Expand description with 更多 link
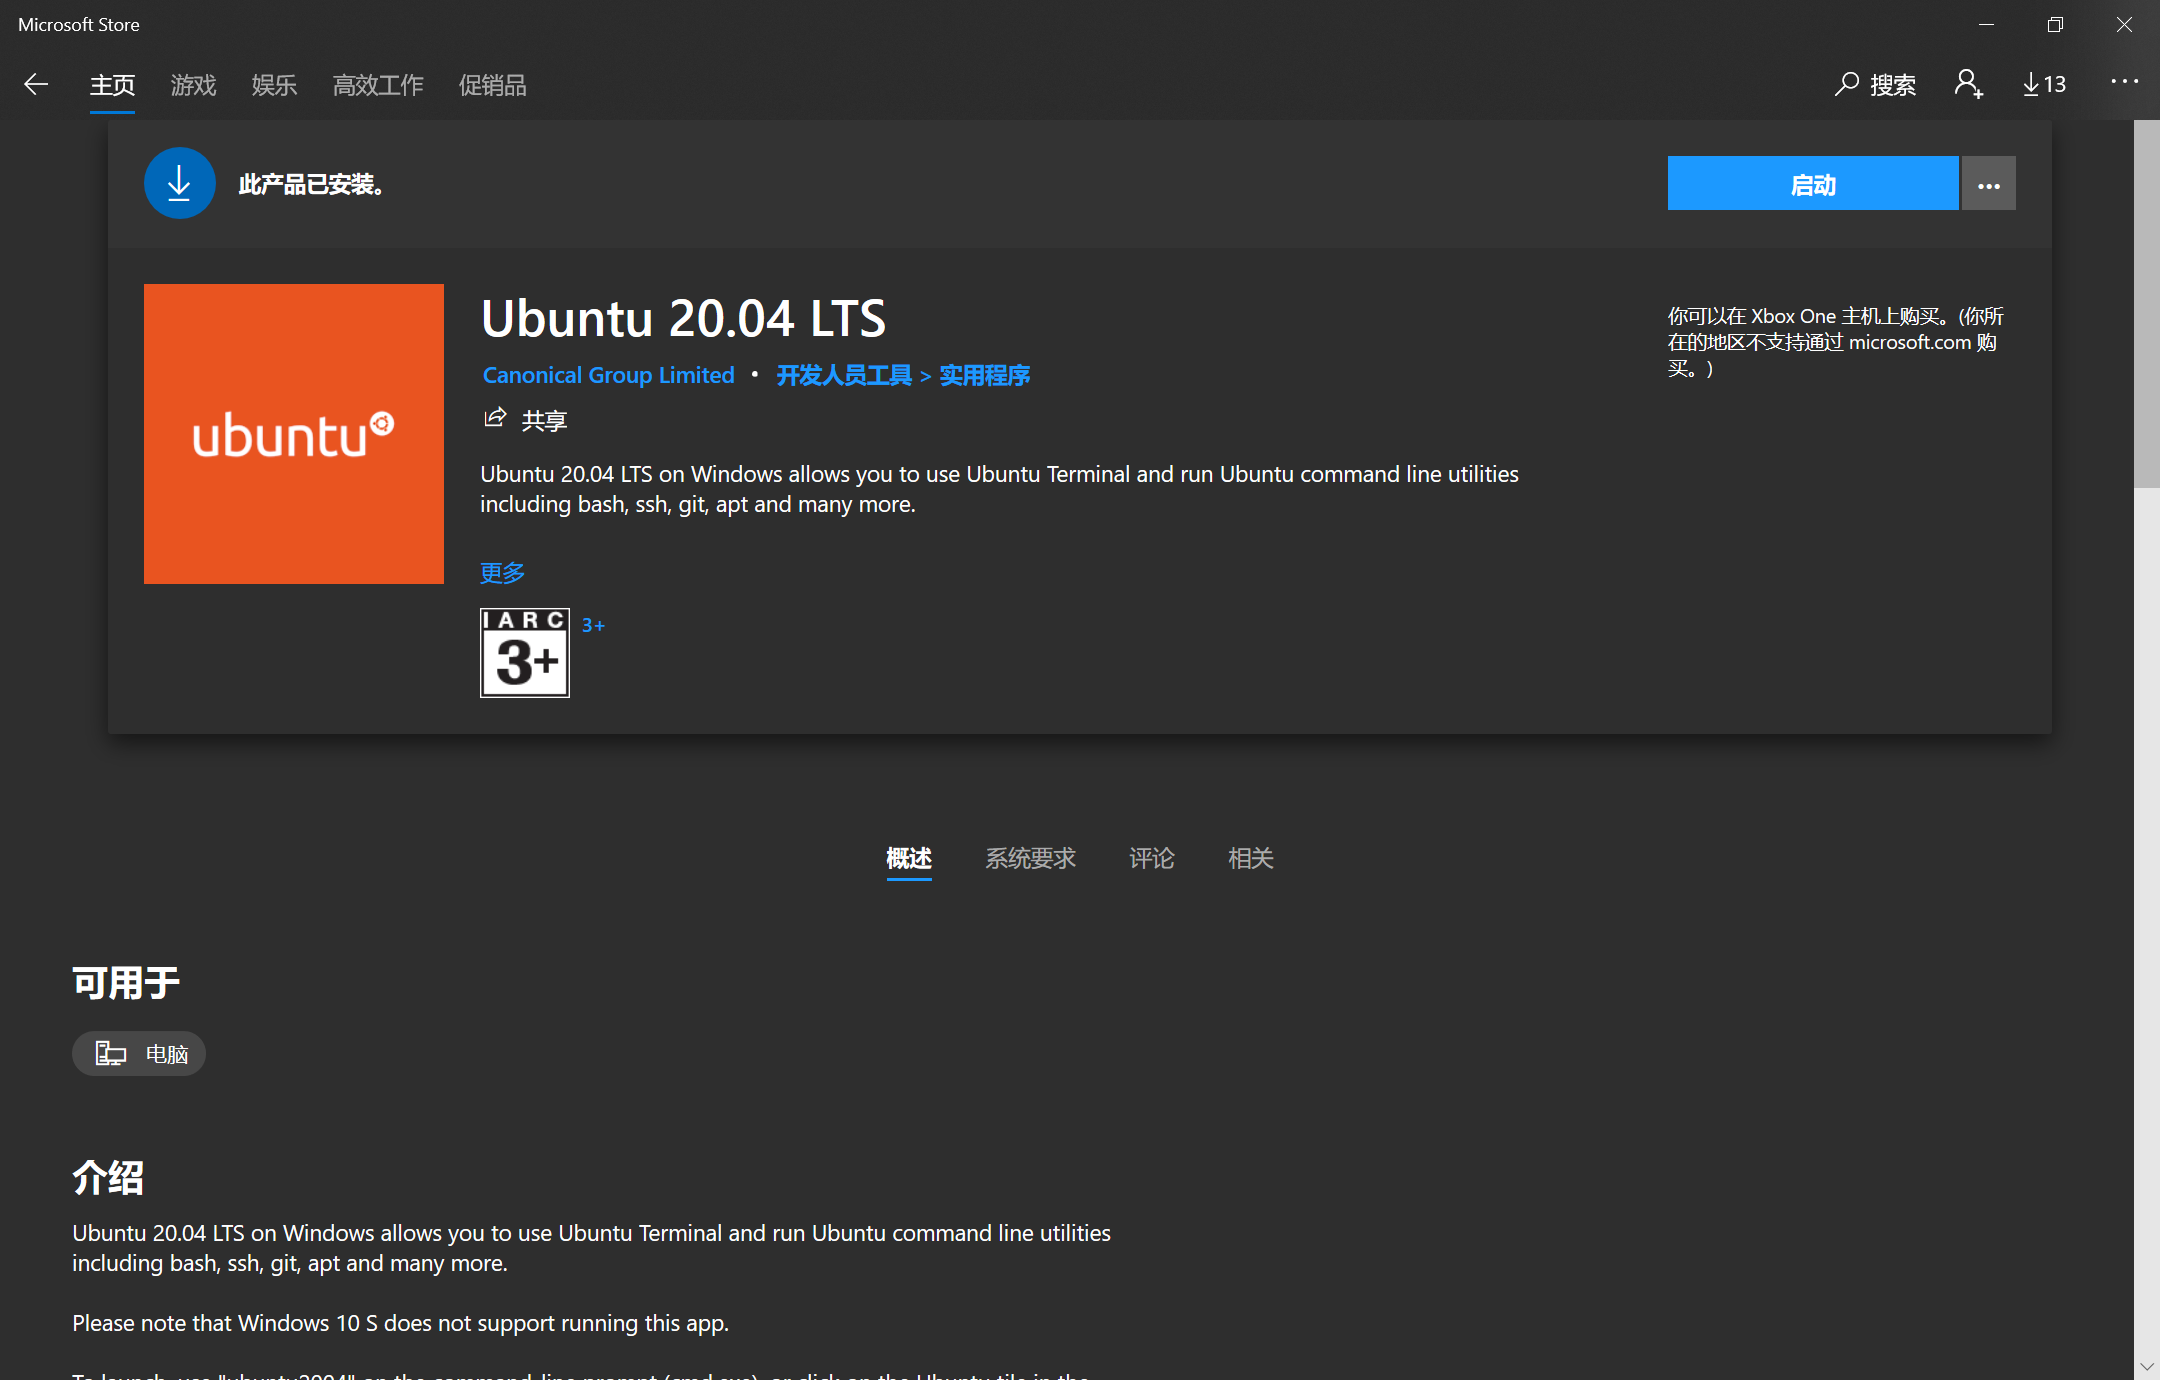This screenshot has height=1380, width=2160. [502, 573]
